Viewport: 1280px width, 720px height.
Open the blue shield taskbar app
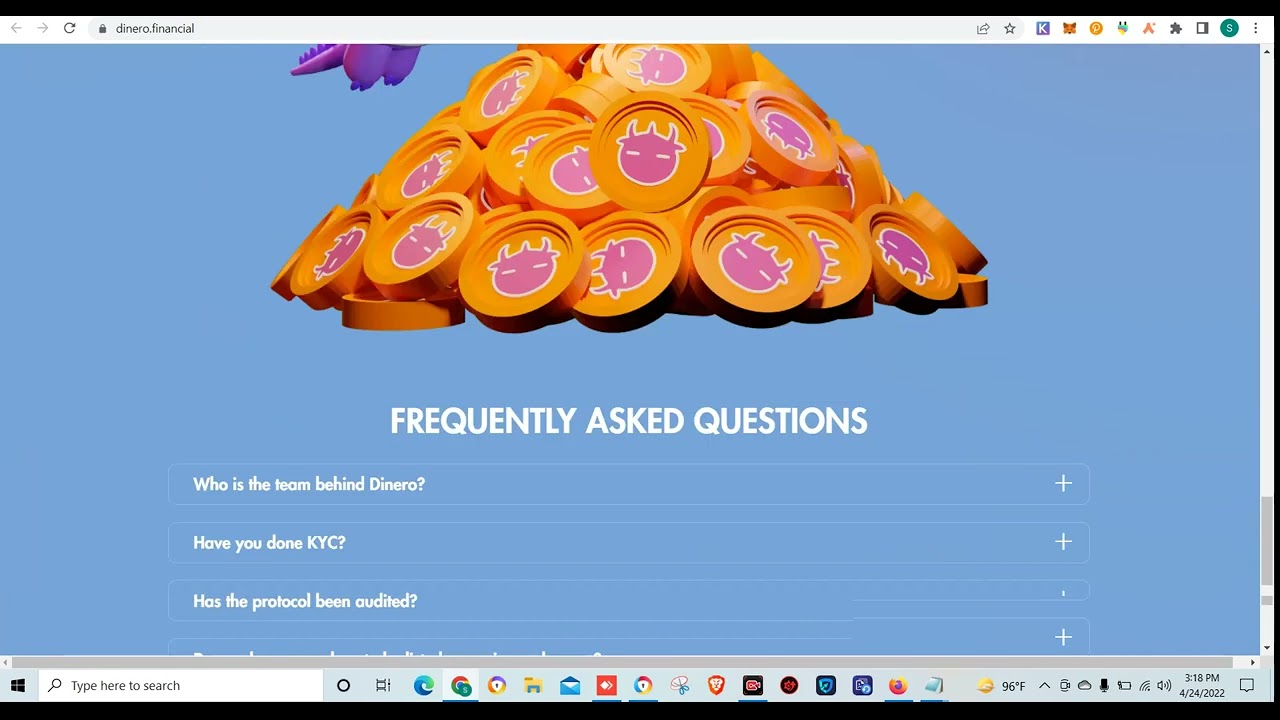click(x=826, y=685)
